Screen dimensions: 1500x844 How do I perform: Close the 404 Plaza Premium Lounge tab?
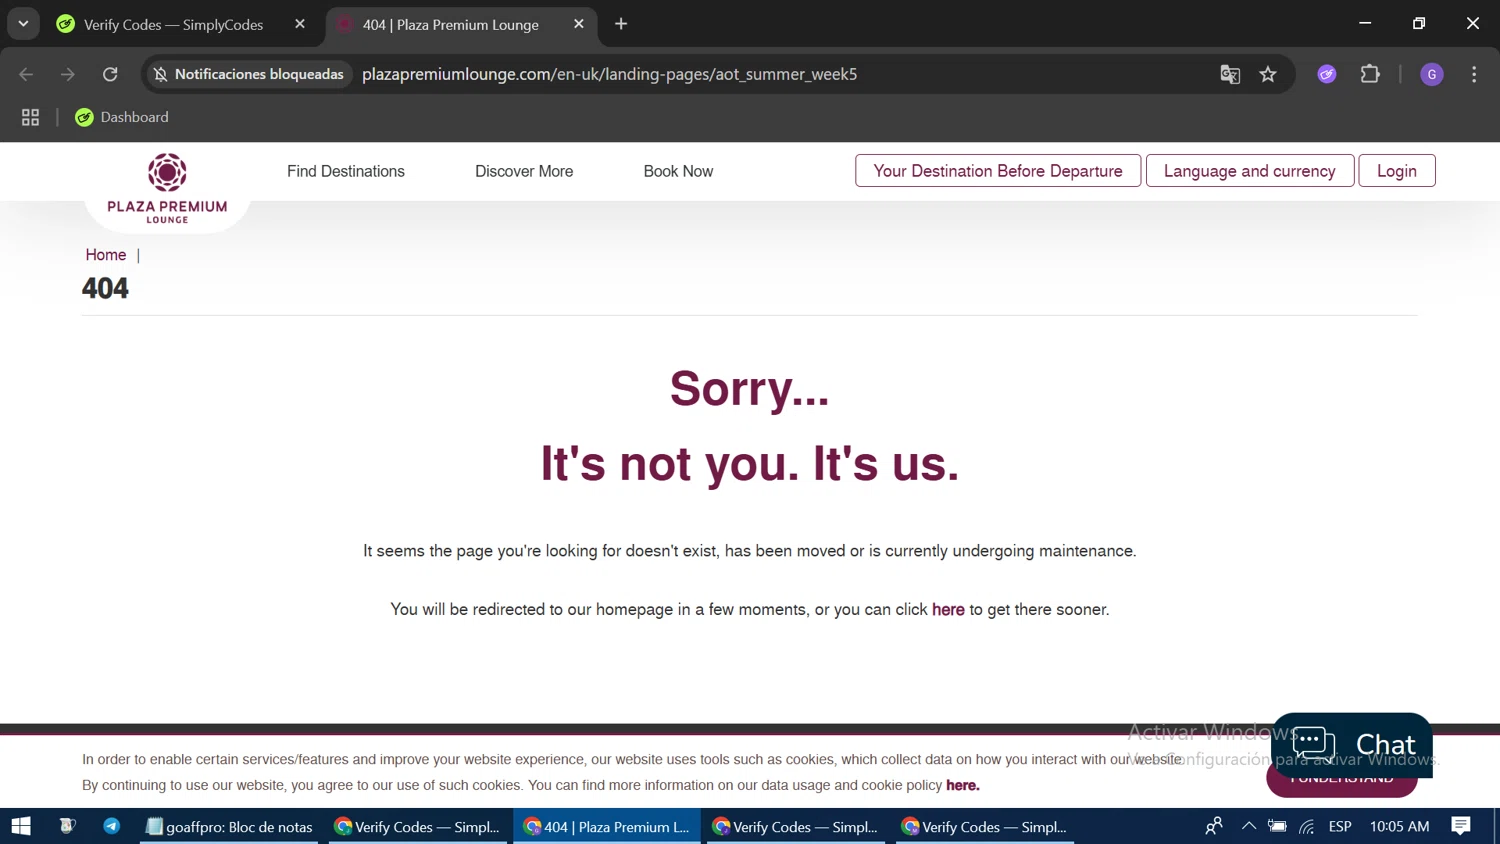(x=579, y=24)
